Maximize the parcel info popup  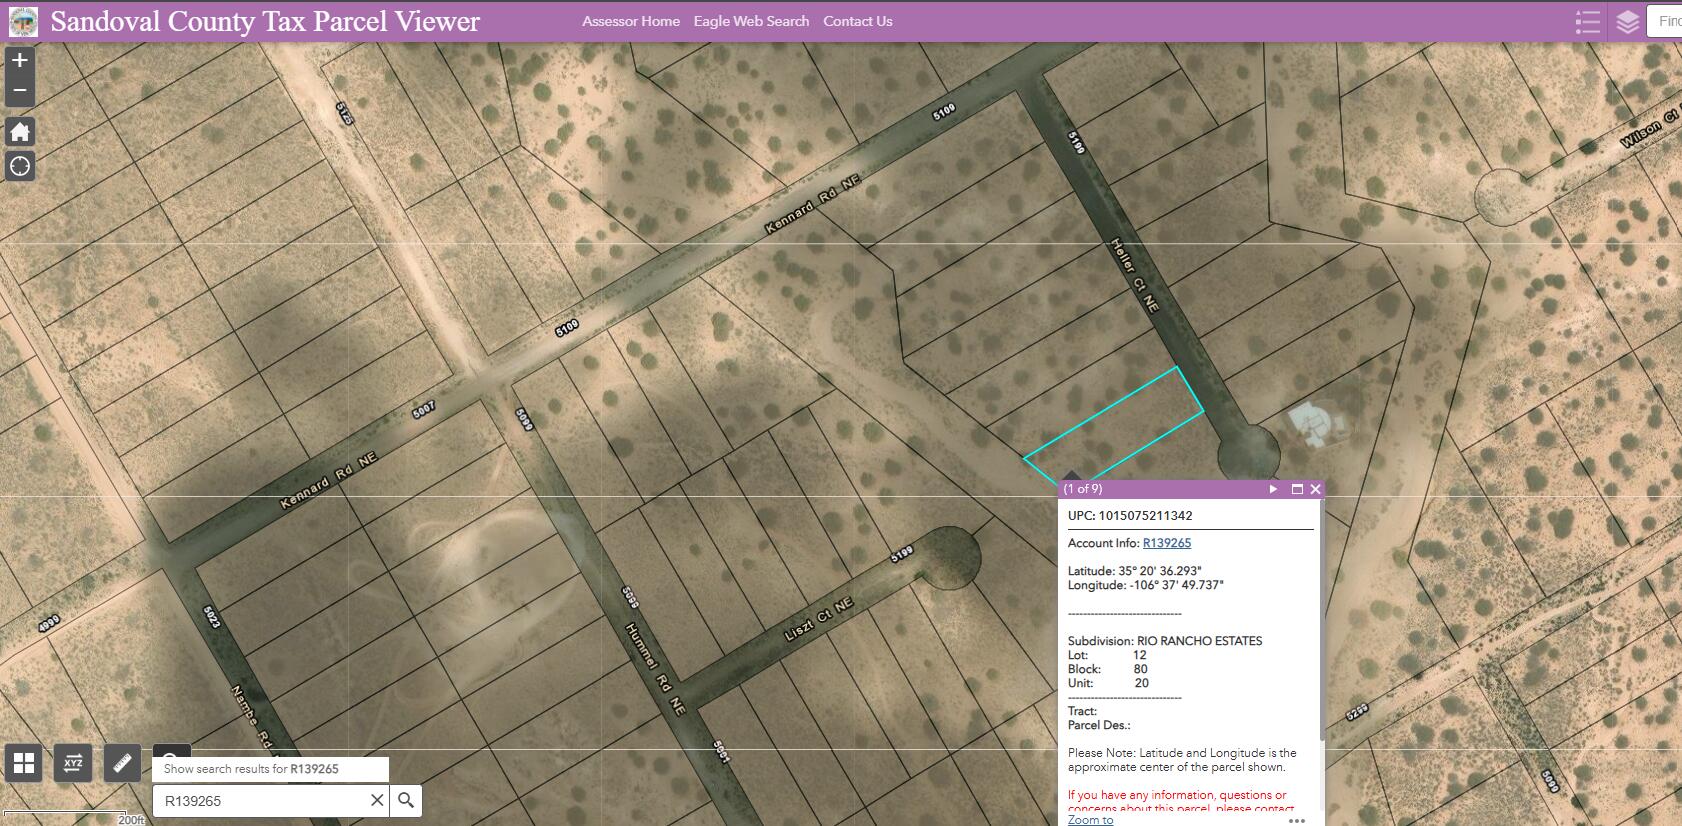(1297, 489)
